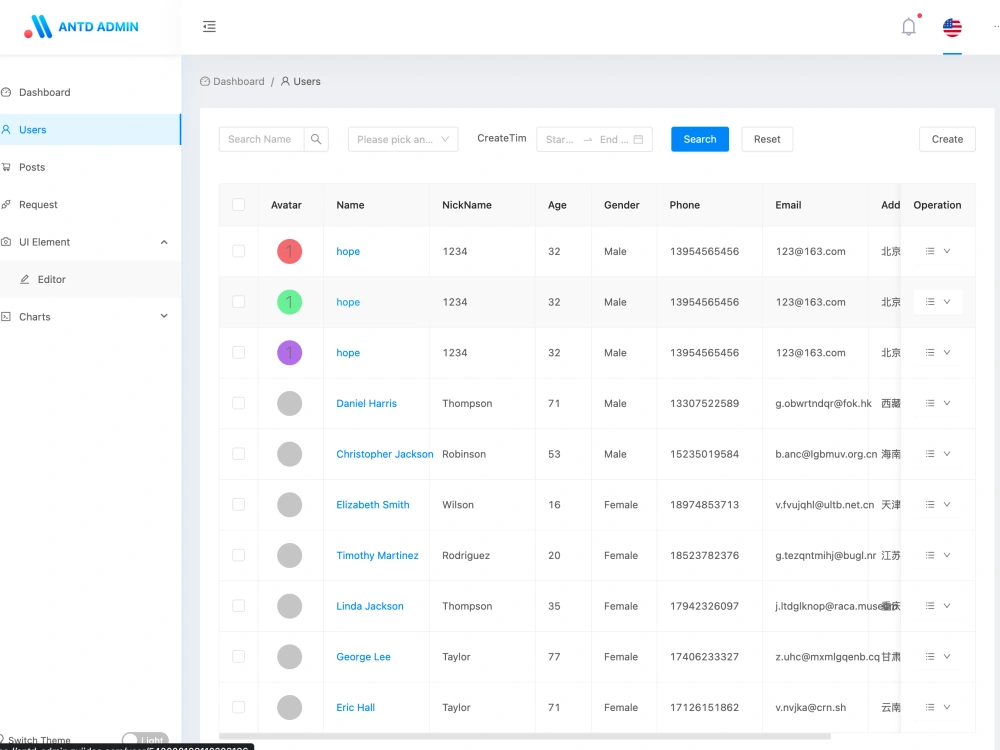Click the ANTD ADMIN logo
Image resolution: width=1000 pixels, height=750 pixels.
tap(81, 27)
